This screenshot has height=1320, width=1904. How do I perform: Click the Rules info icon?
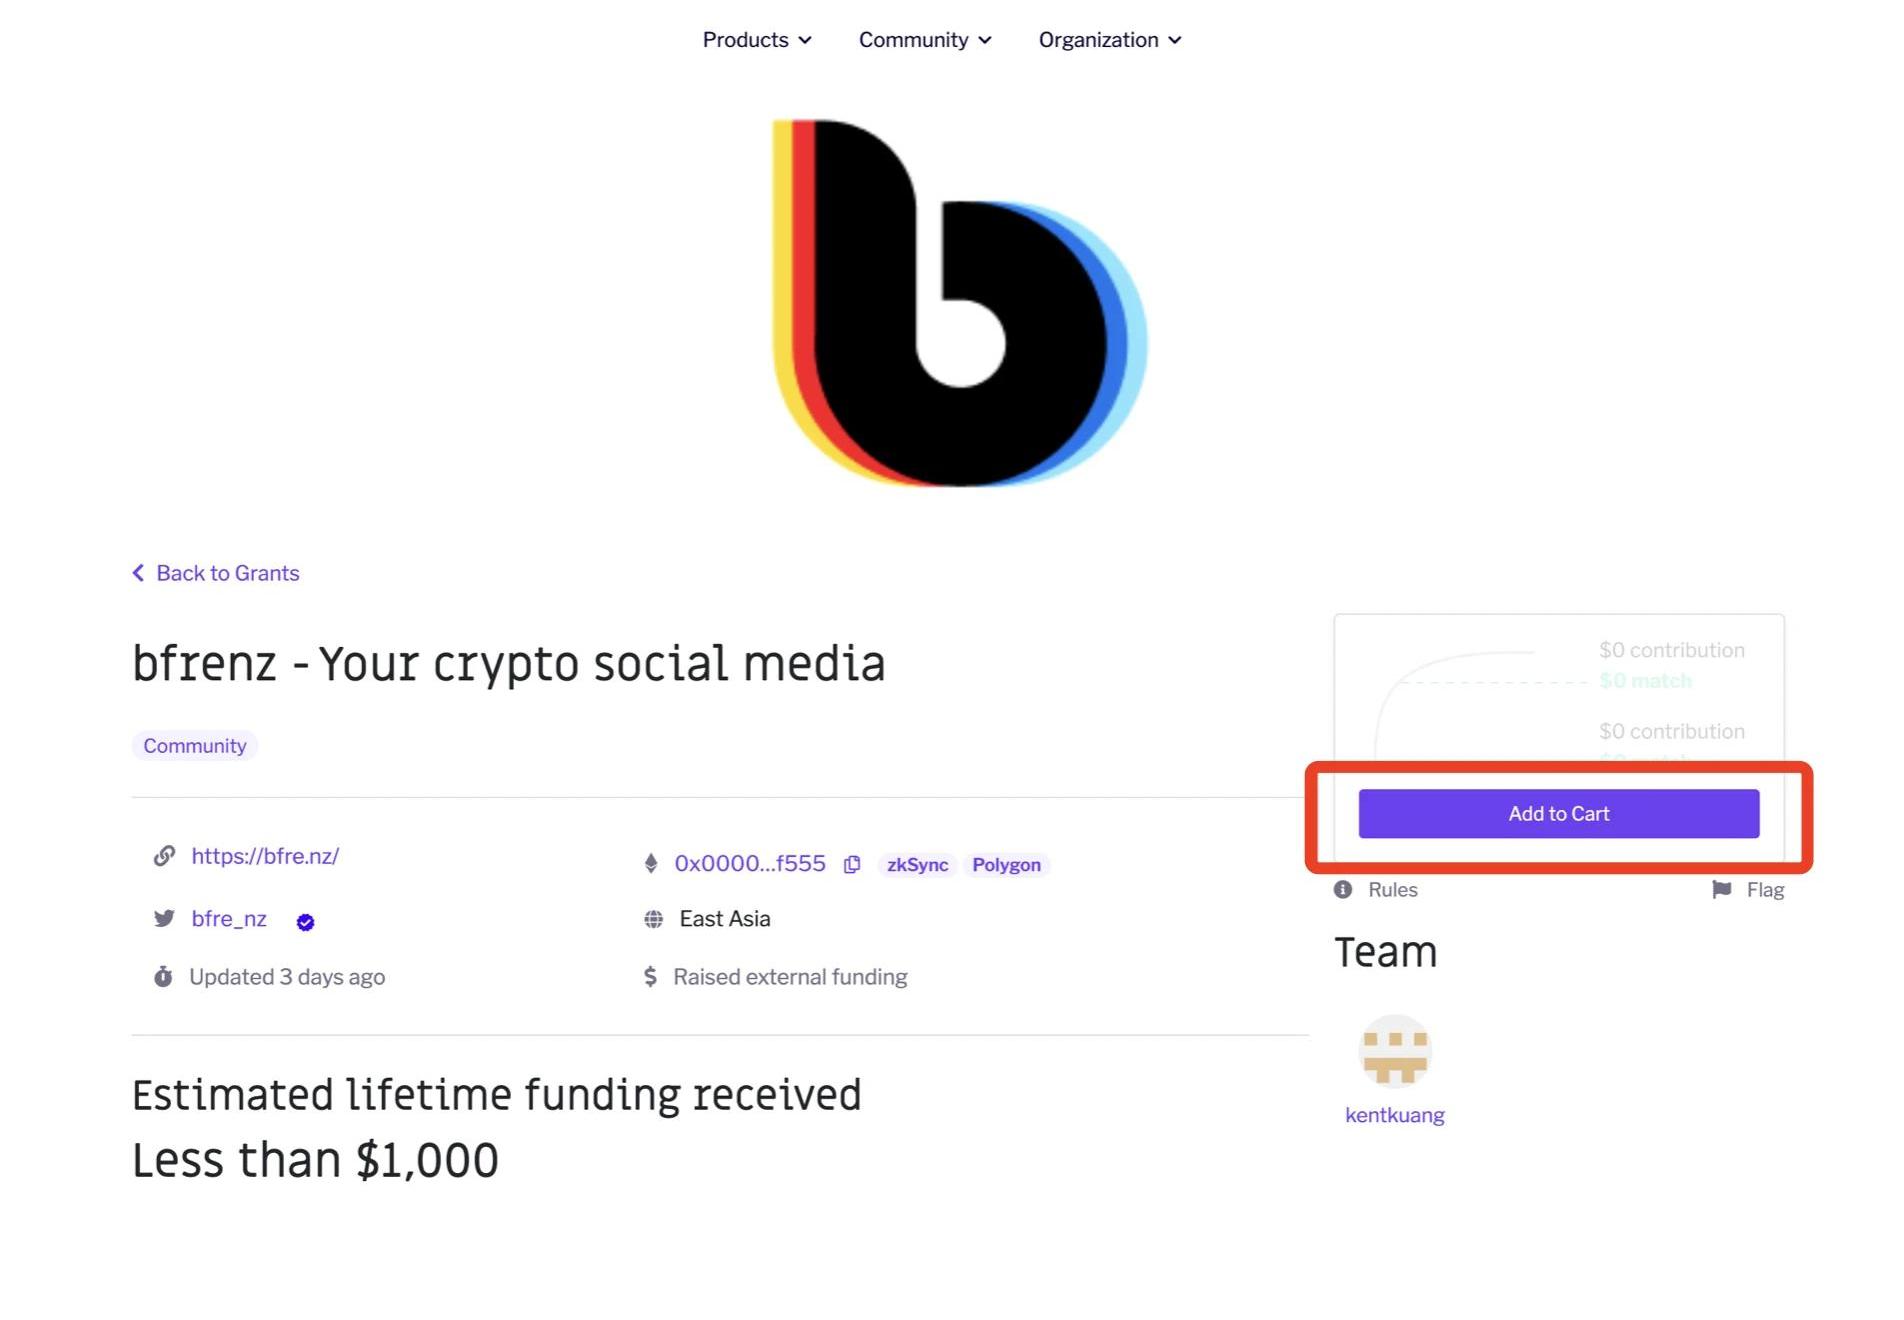[1343, 889]
